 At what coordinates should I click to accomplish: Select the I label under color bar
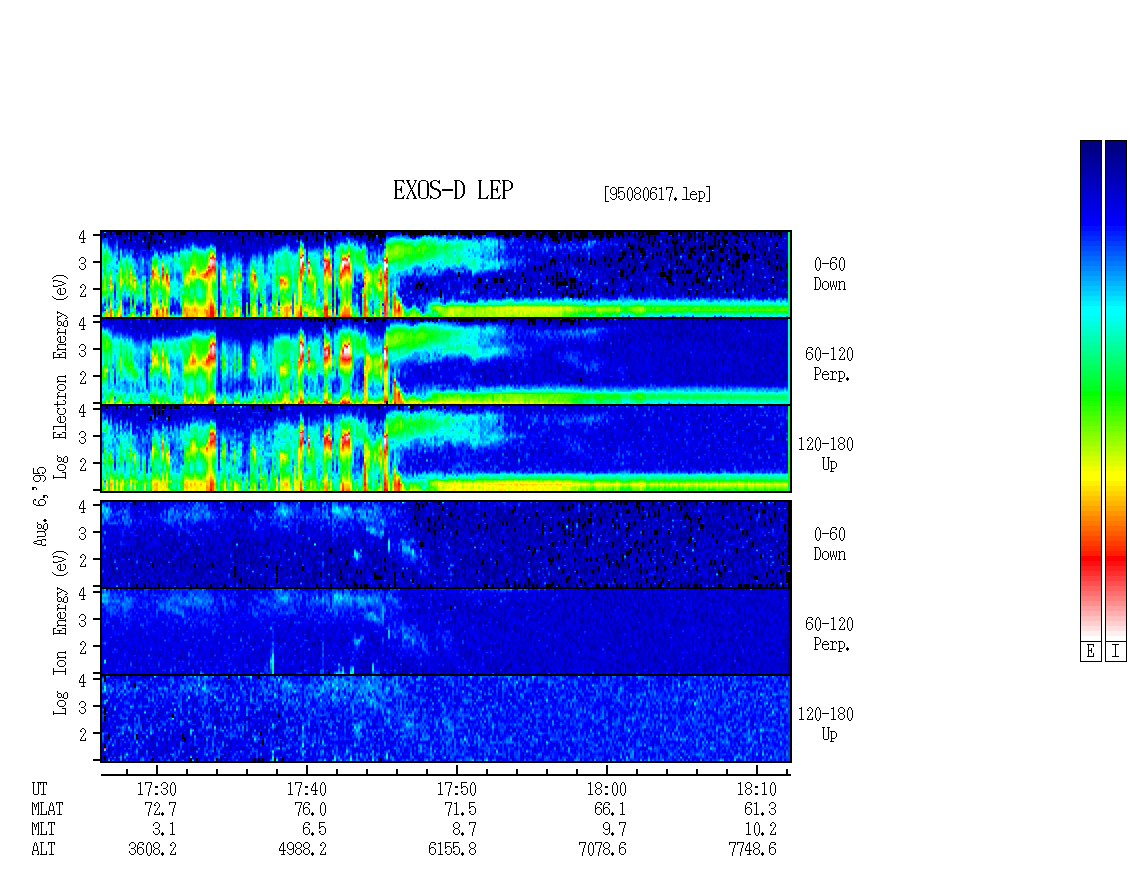[x=1116, y=652]
